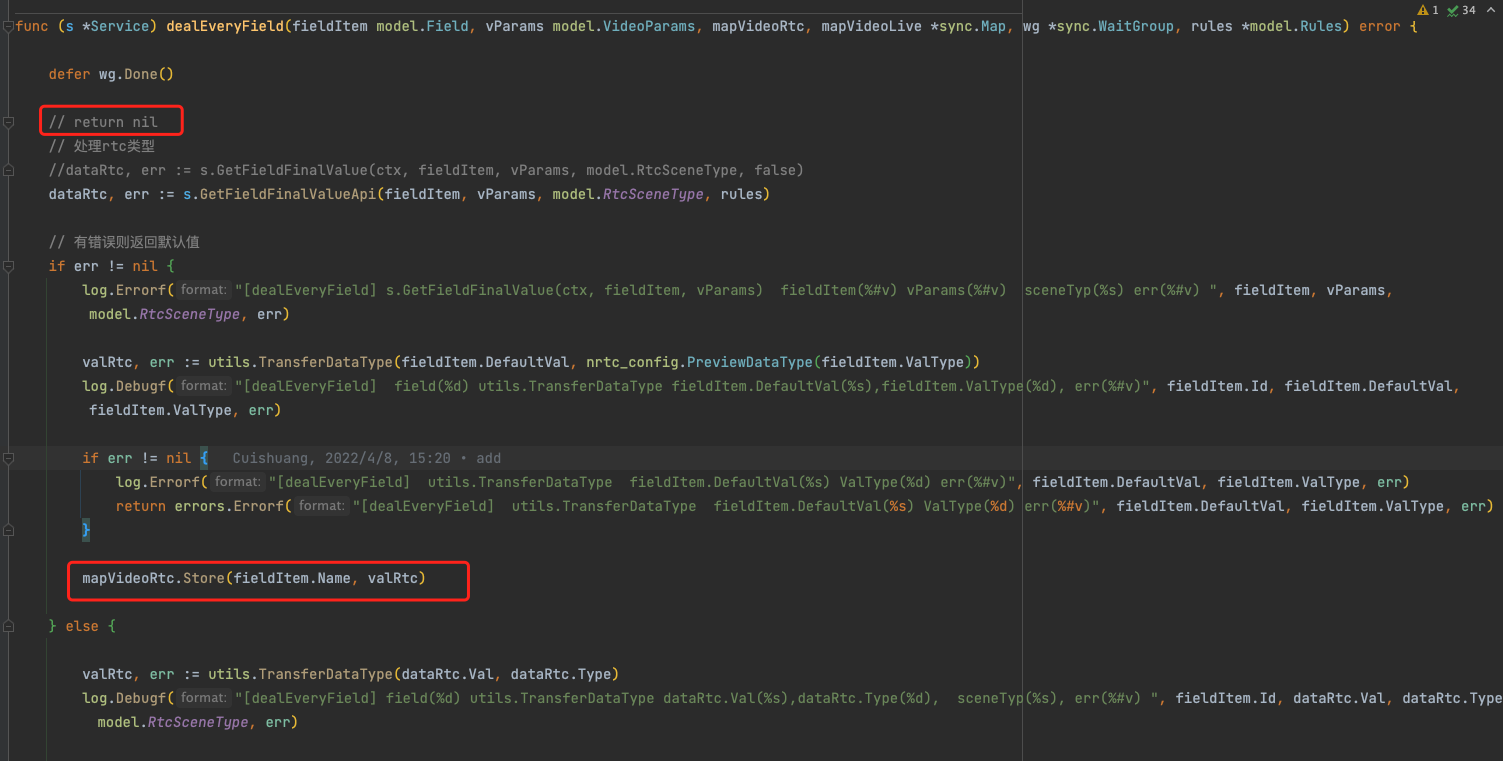Click the highlighted opening brace of inner if
The height and width of the screenshot is (761, 1503).
203,458
